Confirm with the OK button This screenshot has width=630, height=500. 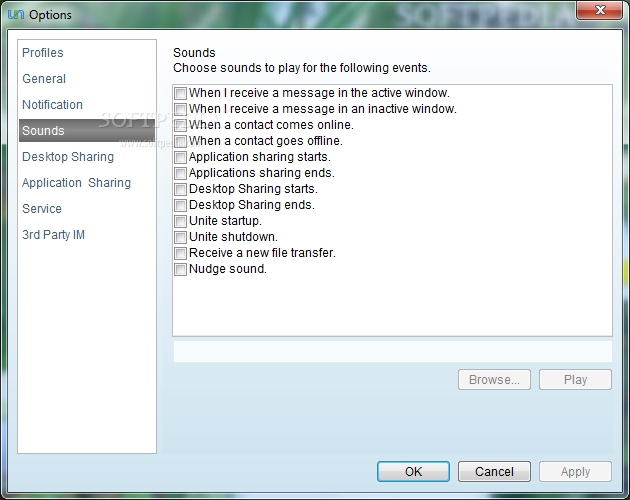[413, 471]
